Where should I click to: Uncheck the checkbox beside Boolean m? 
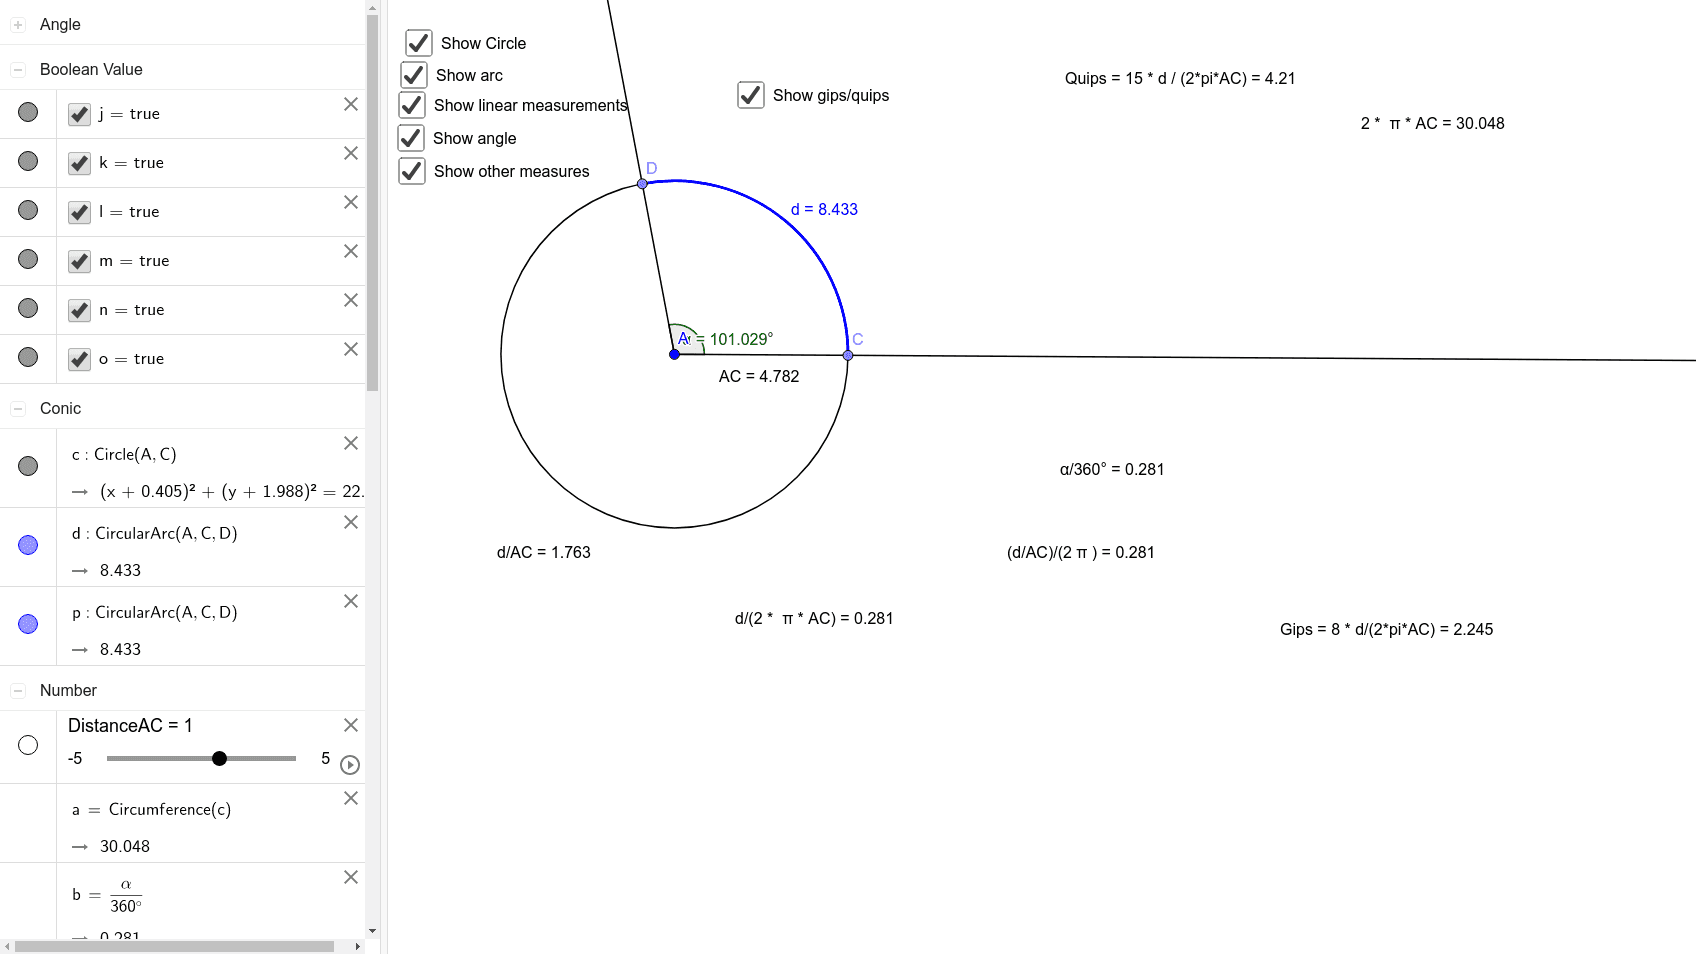point(79,261)
